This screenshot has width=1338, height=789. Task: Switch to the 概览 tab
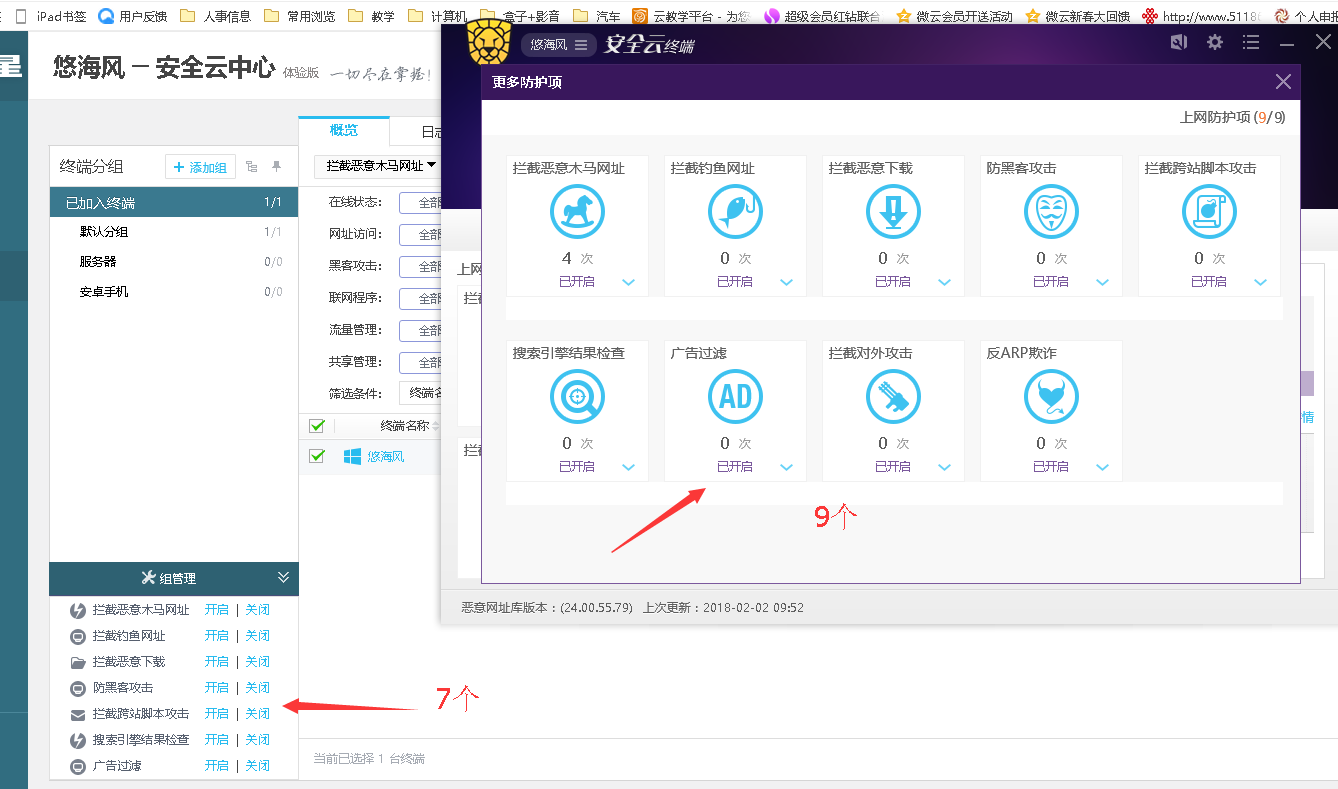pyautogui.click(x=344, y=131)
